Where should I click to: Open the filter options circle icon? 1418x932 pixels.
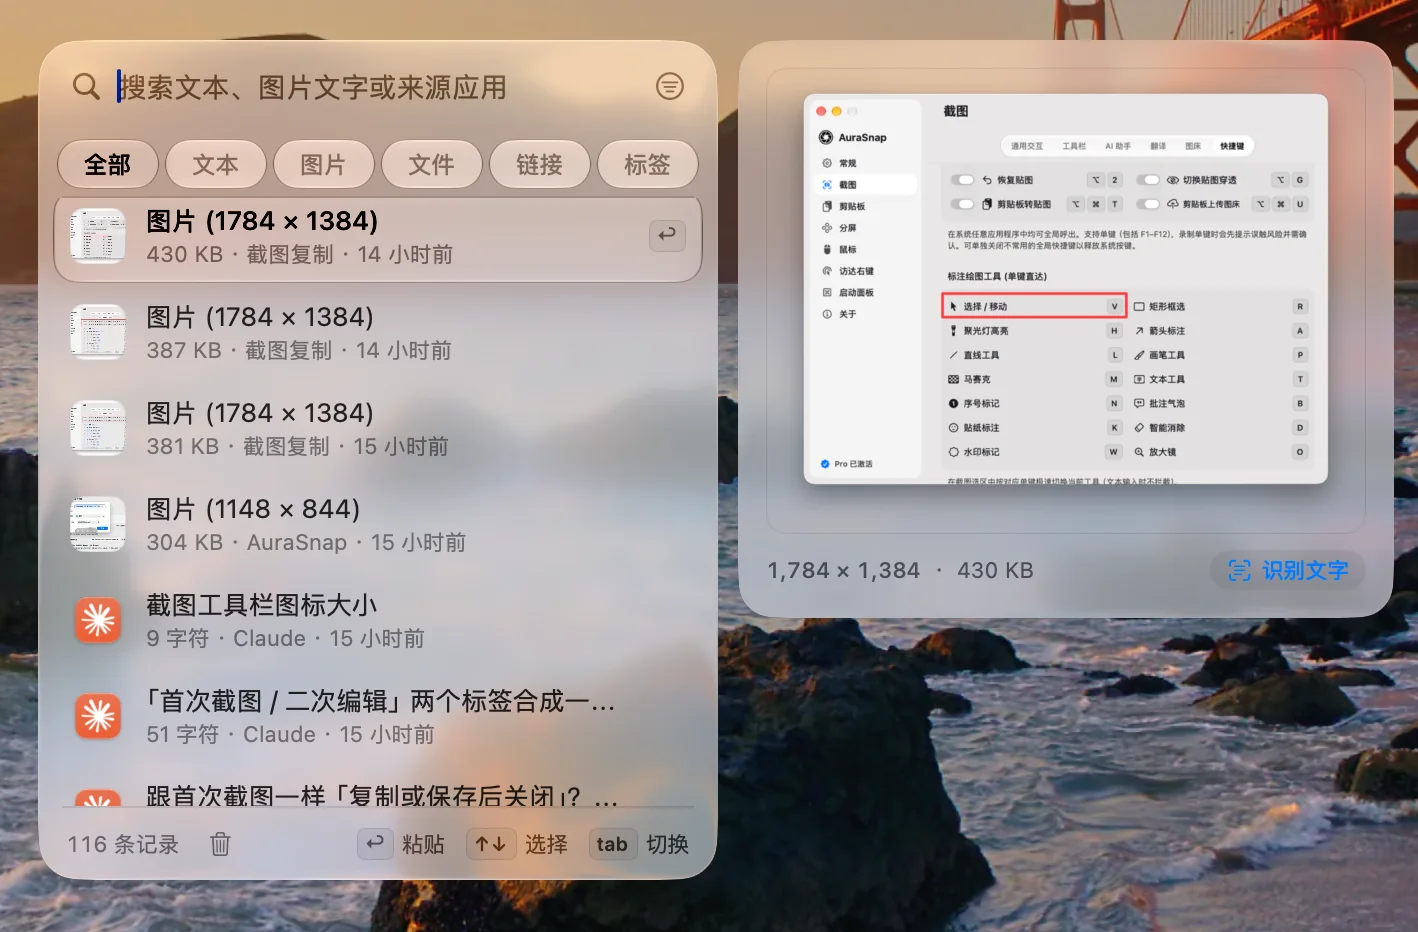pyautogui.click(x=670, y=87)
